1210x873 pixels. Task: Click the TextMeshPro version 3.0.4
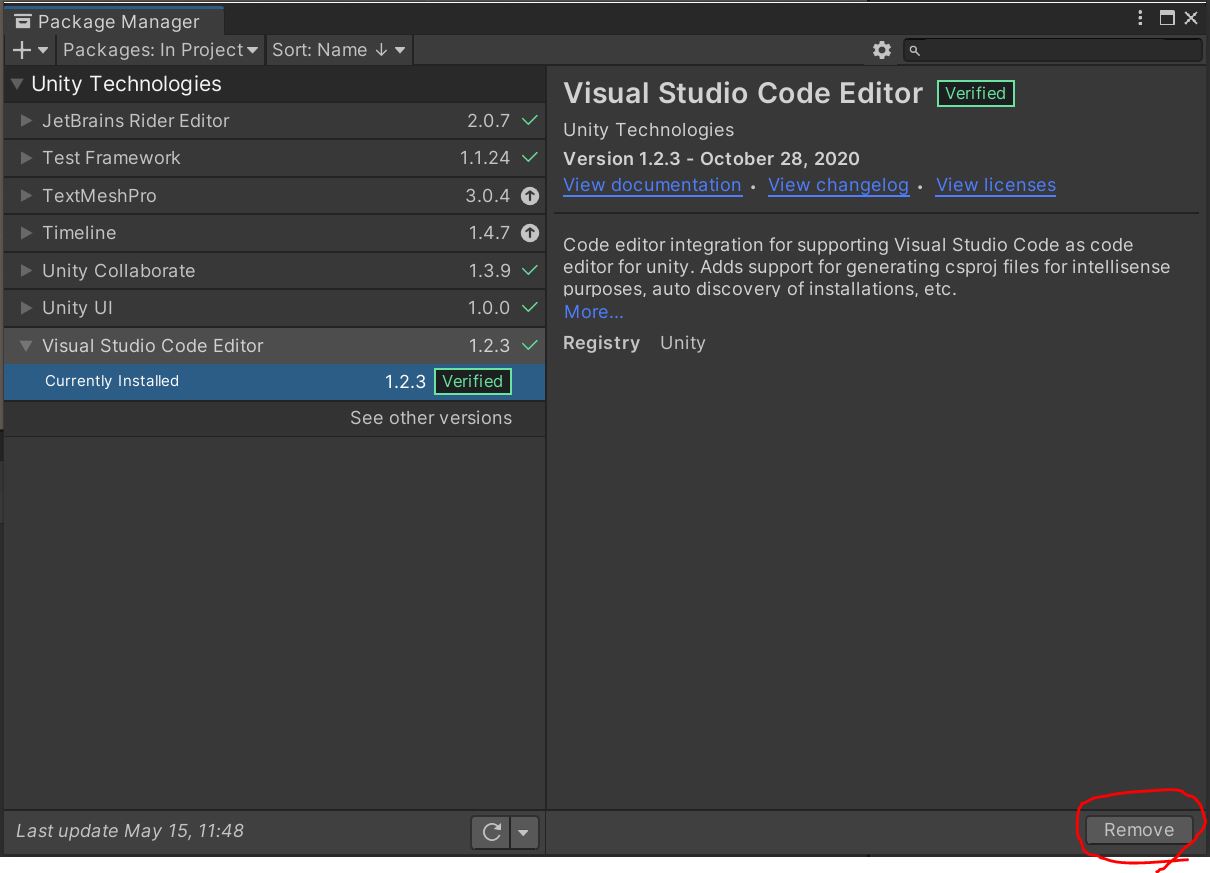coord(488,196)
